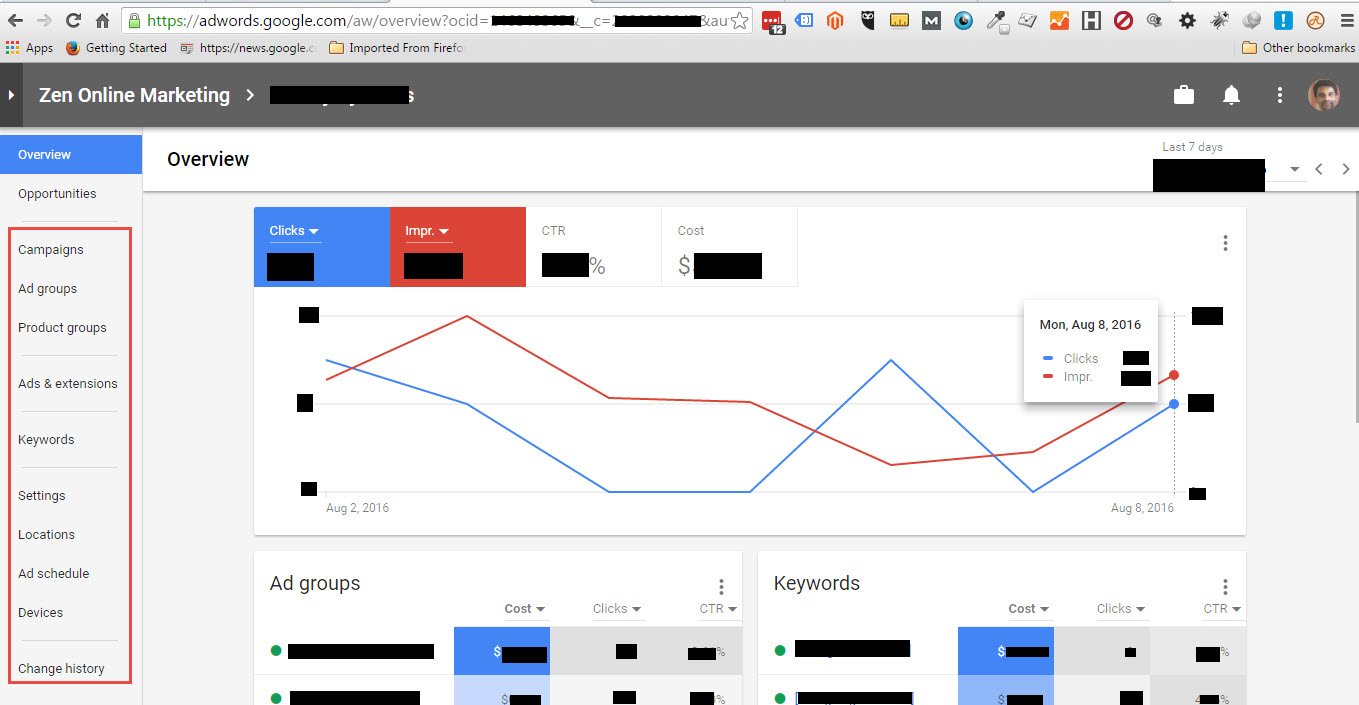Open the three-dot menu on the chart card
Viewport: 1359px width, 705px height.
1225,242
